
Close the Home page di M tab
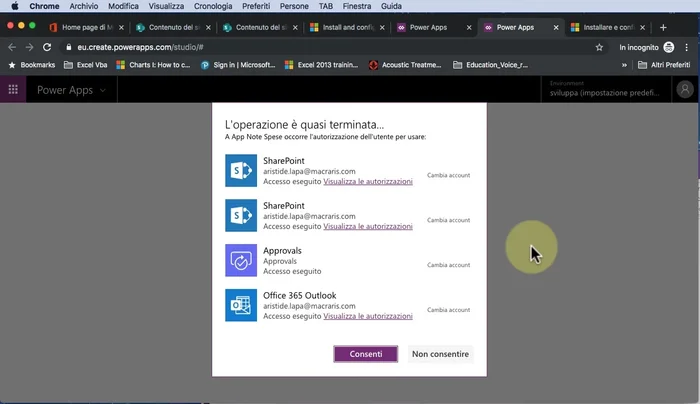(x=121, y=27)
